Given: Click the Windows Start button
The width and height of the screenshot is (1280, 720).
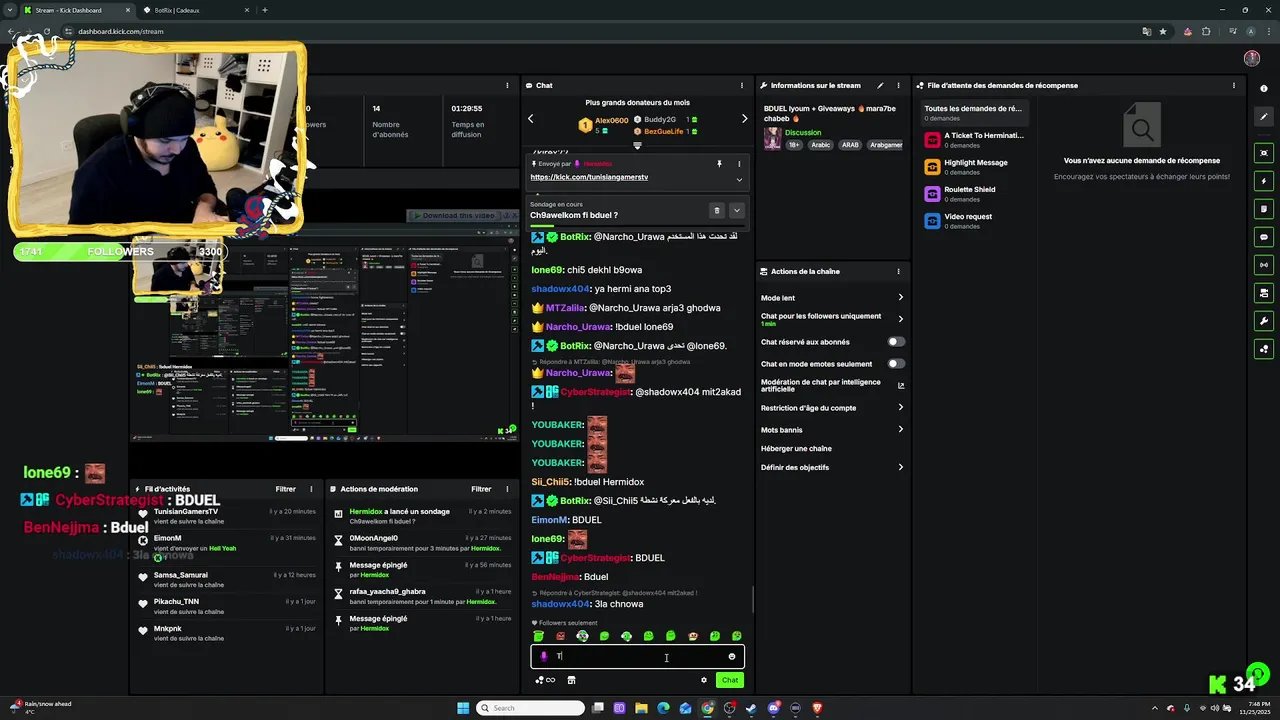Looking at the screenshot, I should click(x=463, y=708).
